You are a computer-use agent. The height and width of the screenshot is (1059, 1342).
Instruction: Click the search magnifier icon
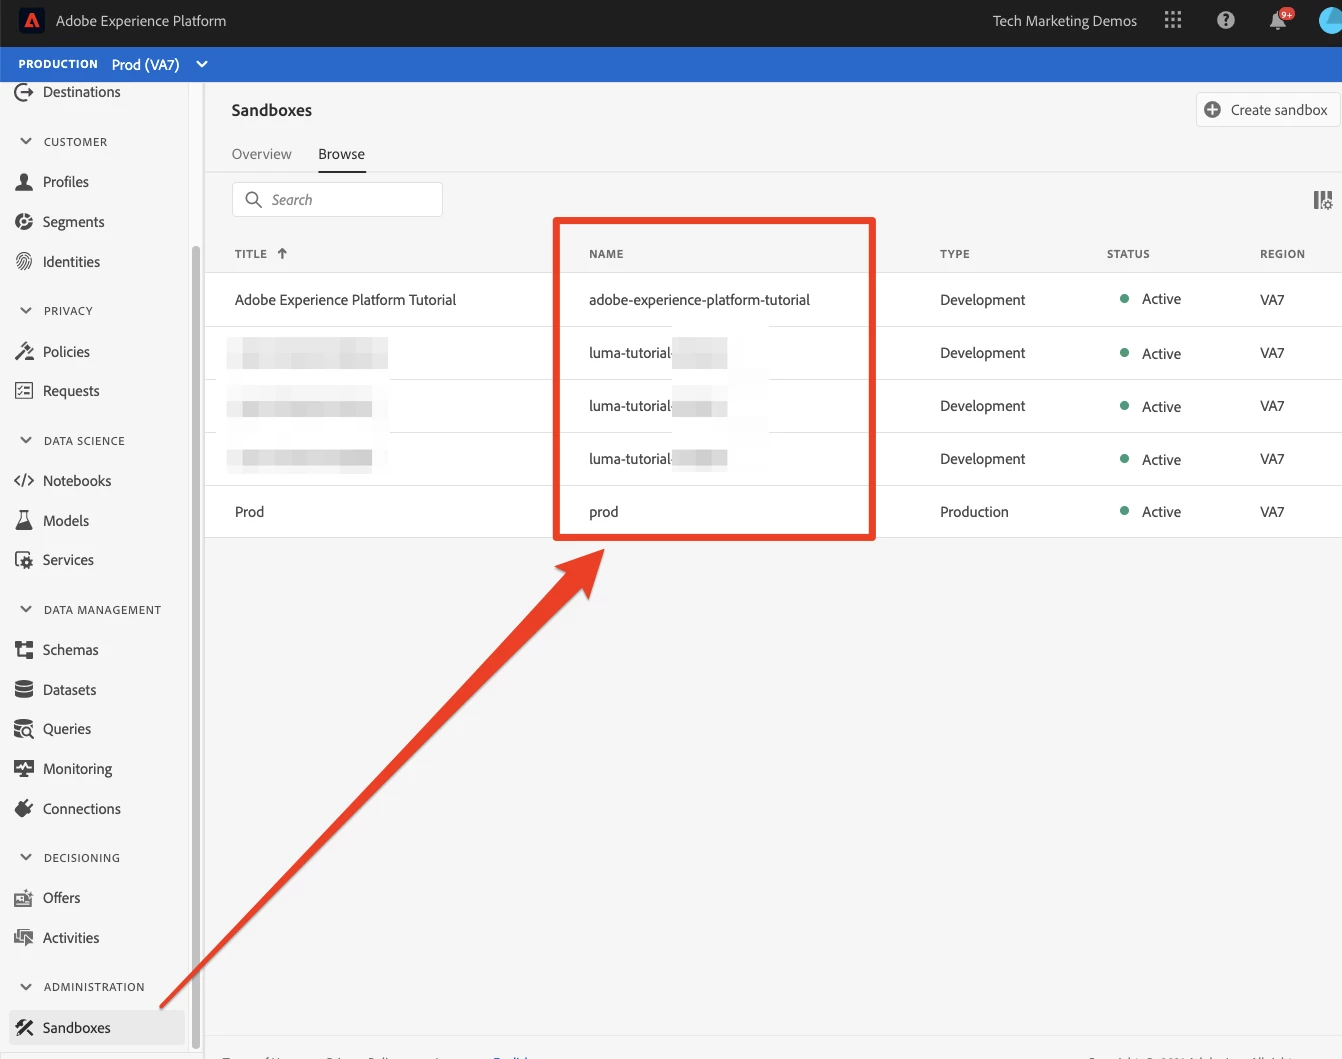click(254, 199)
